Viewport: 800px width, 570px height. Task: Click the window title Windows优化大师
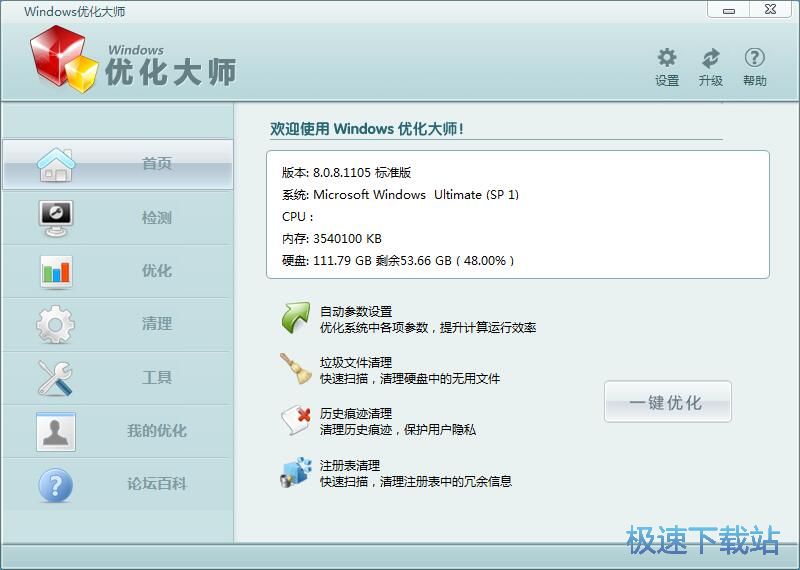[74, 11]
